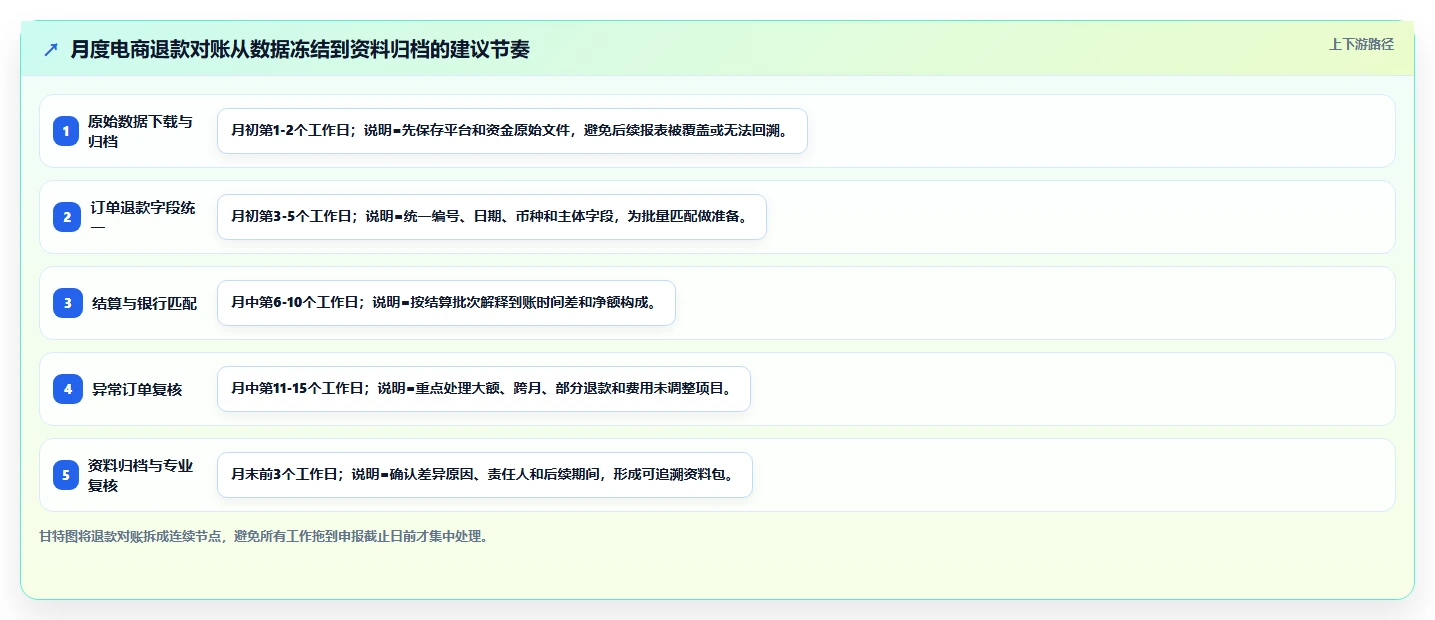
Task: Click the 月末前3个工作日 description box
Action: tap(484, 475)
